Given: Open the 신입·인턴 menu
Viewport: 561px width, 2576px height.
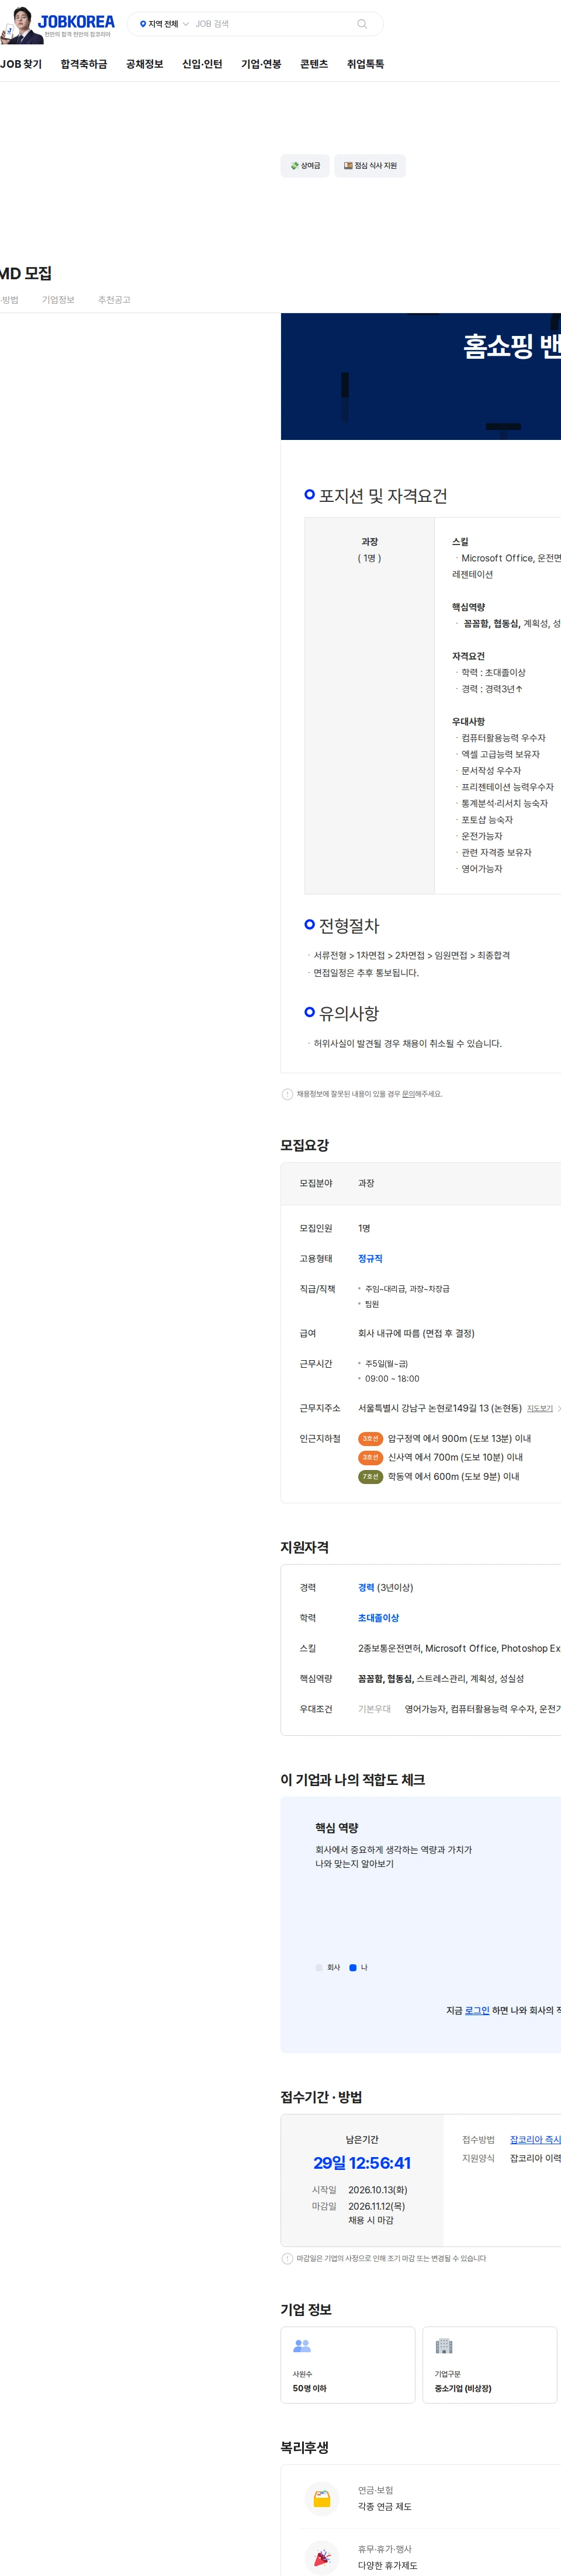Looking at the screenshot, I should (202, 64).
